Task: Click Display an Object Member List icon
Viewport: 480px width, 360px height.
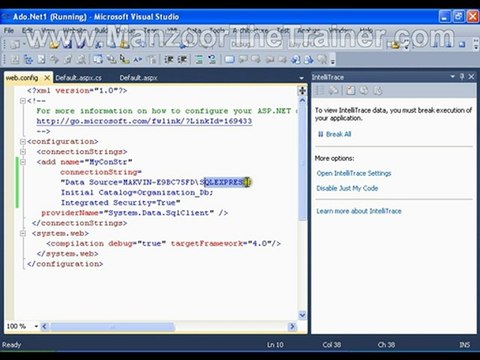Action: click(x=98, y=59)
